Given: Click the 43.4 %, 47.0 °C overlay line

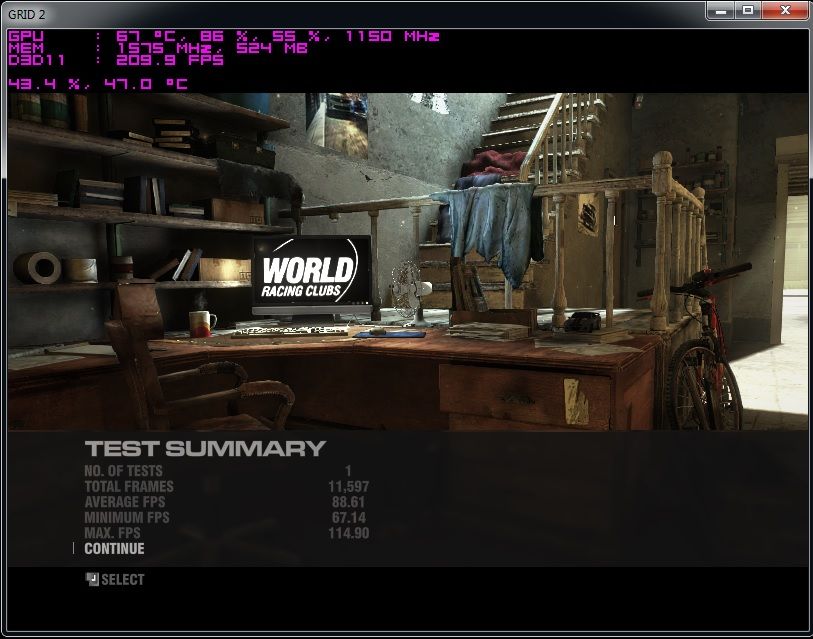Looking at the screenshot, I should click(98, 84).
